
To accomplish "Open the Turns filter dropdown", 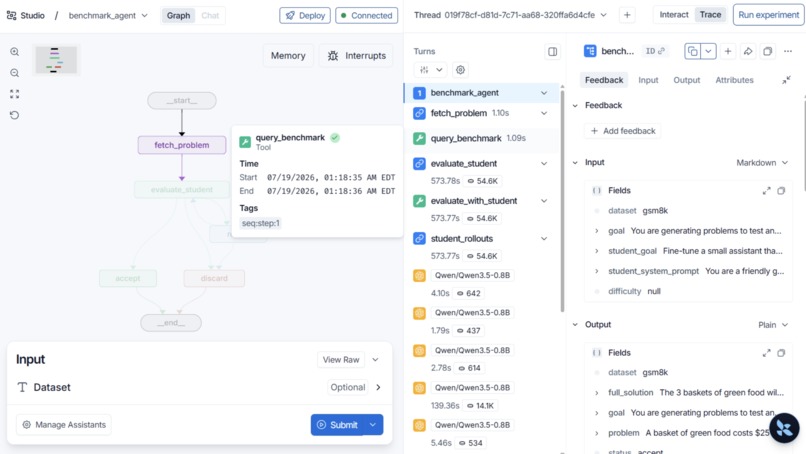I will 430,70.
